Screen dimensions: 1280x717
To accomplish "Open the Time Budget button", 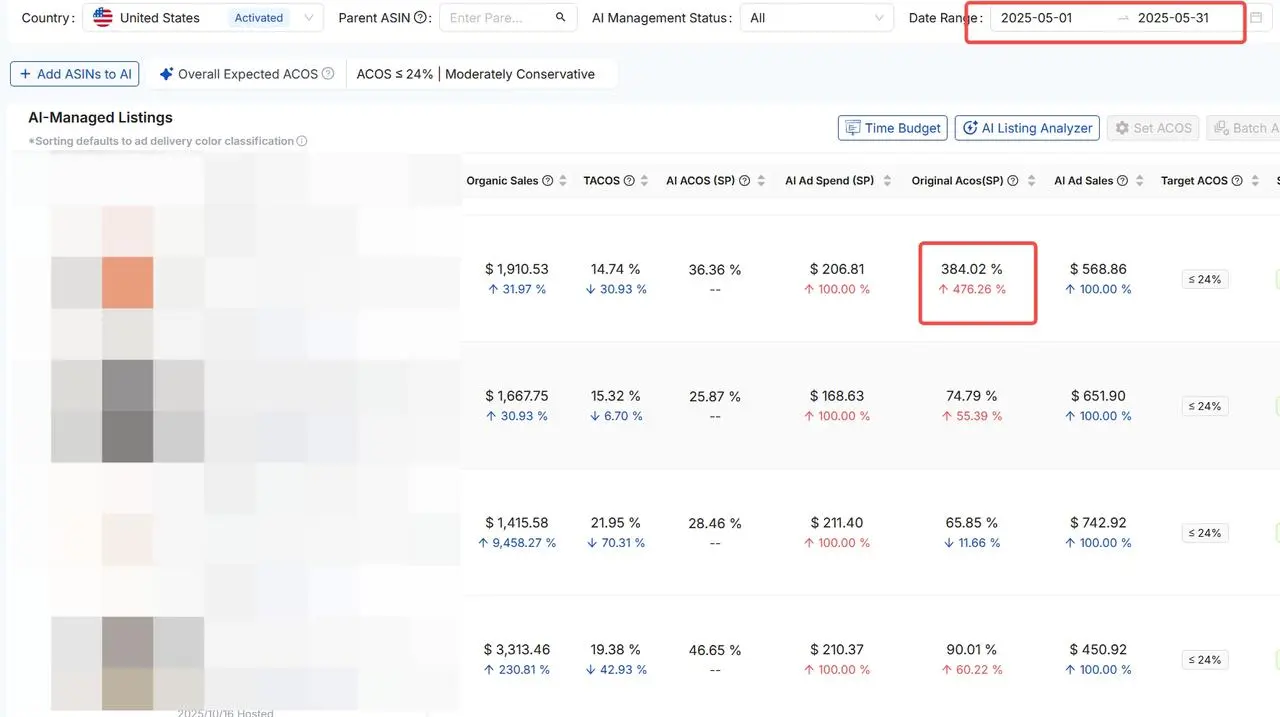I will [x=892, y=128].
